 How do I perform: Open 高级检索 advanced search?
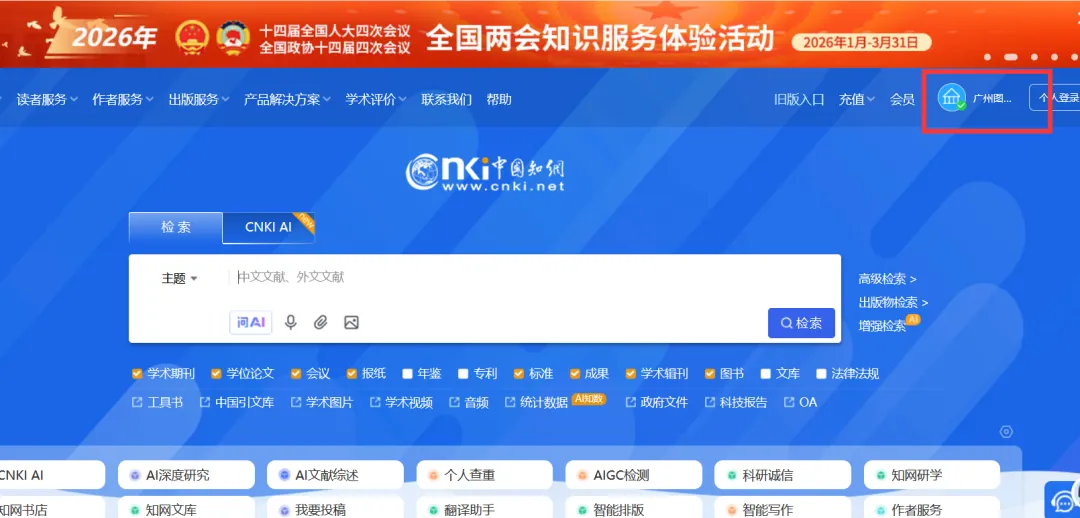887,279
